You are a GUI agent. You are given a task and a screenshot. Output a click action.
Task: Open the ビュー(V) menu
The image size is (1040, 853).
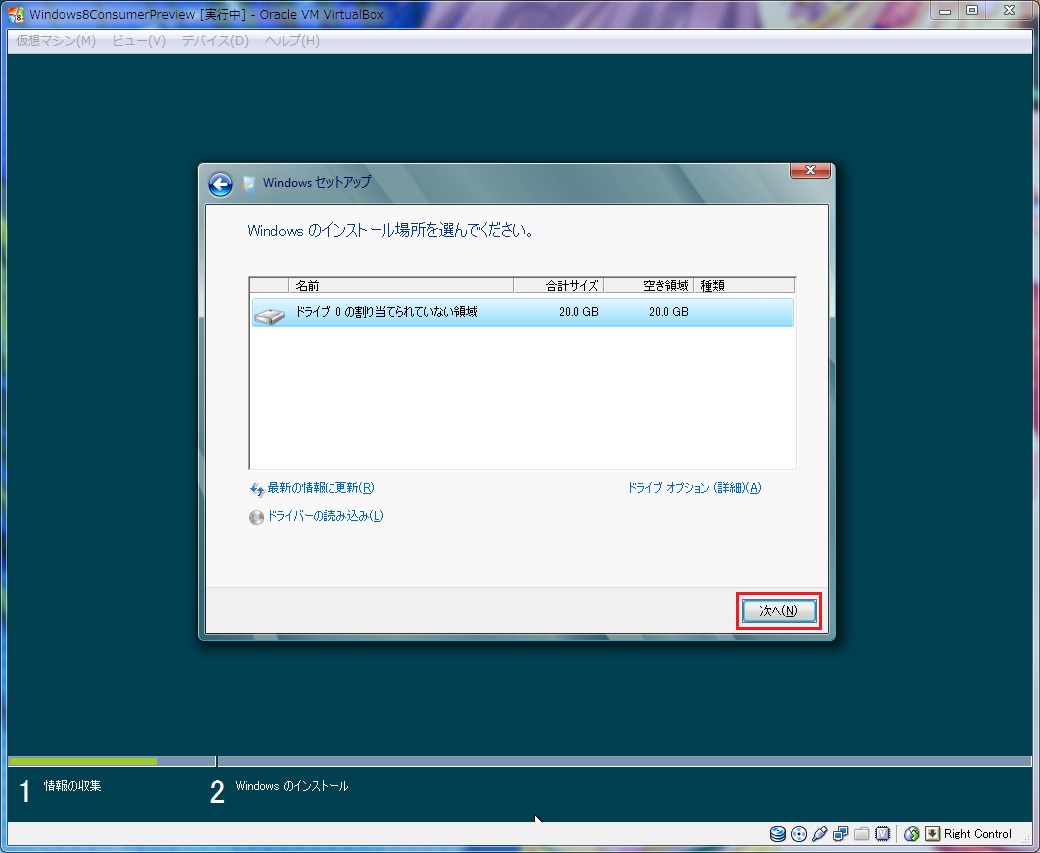pyautogui.click(x=139, y=41)
